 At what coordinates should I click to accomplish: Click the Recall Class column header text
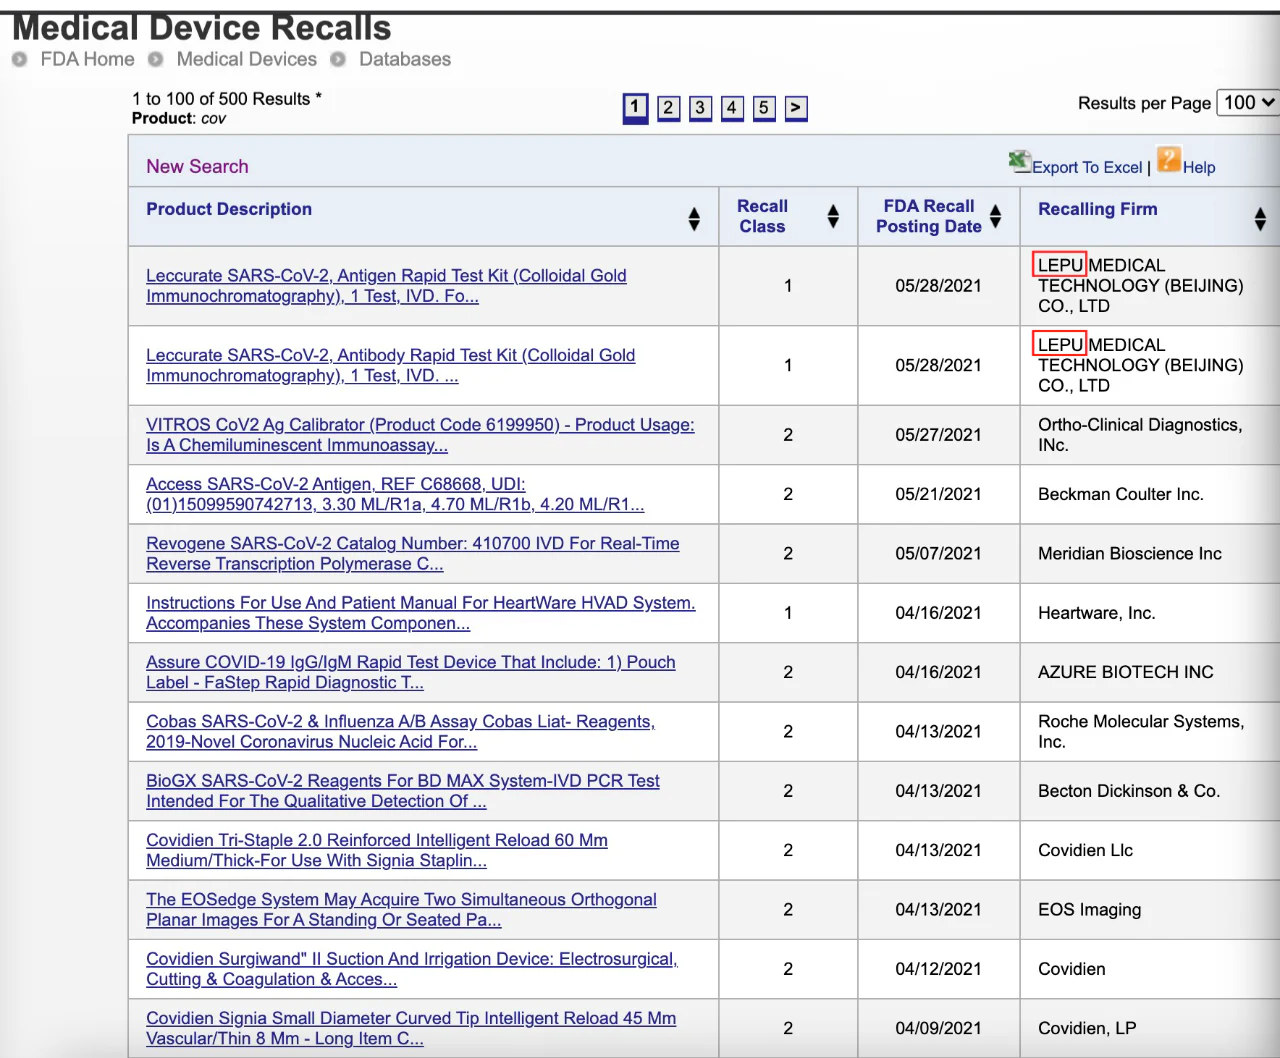(762, 216)
